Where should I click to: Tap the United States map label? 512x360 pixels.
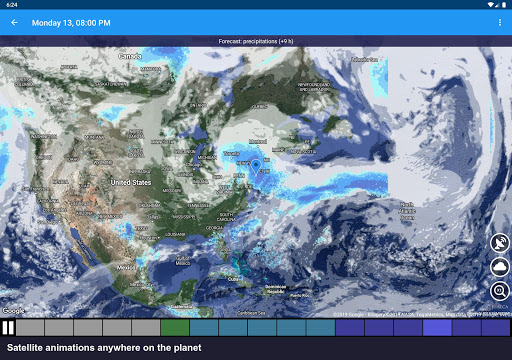pos(131,182)
